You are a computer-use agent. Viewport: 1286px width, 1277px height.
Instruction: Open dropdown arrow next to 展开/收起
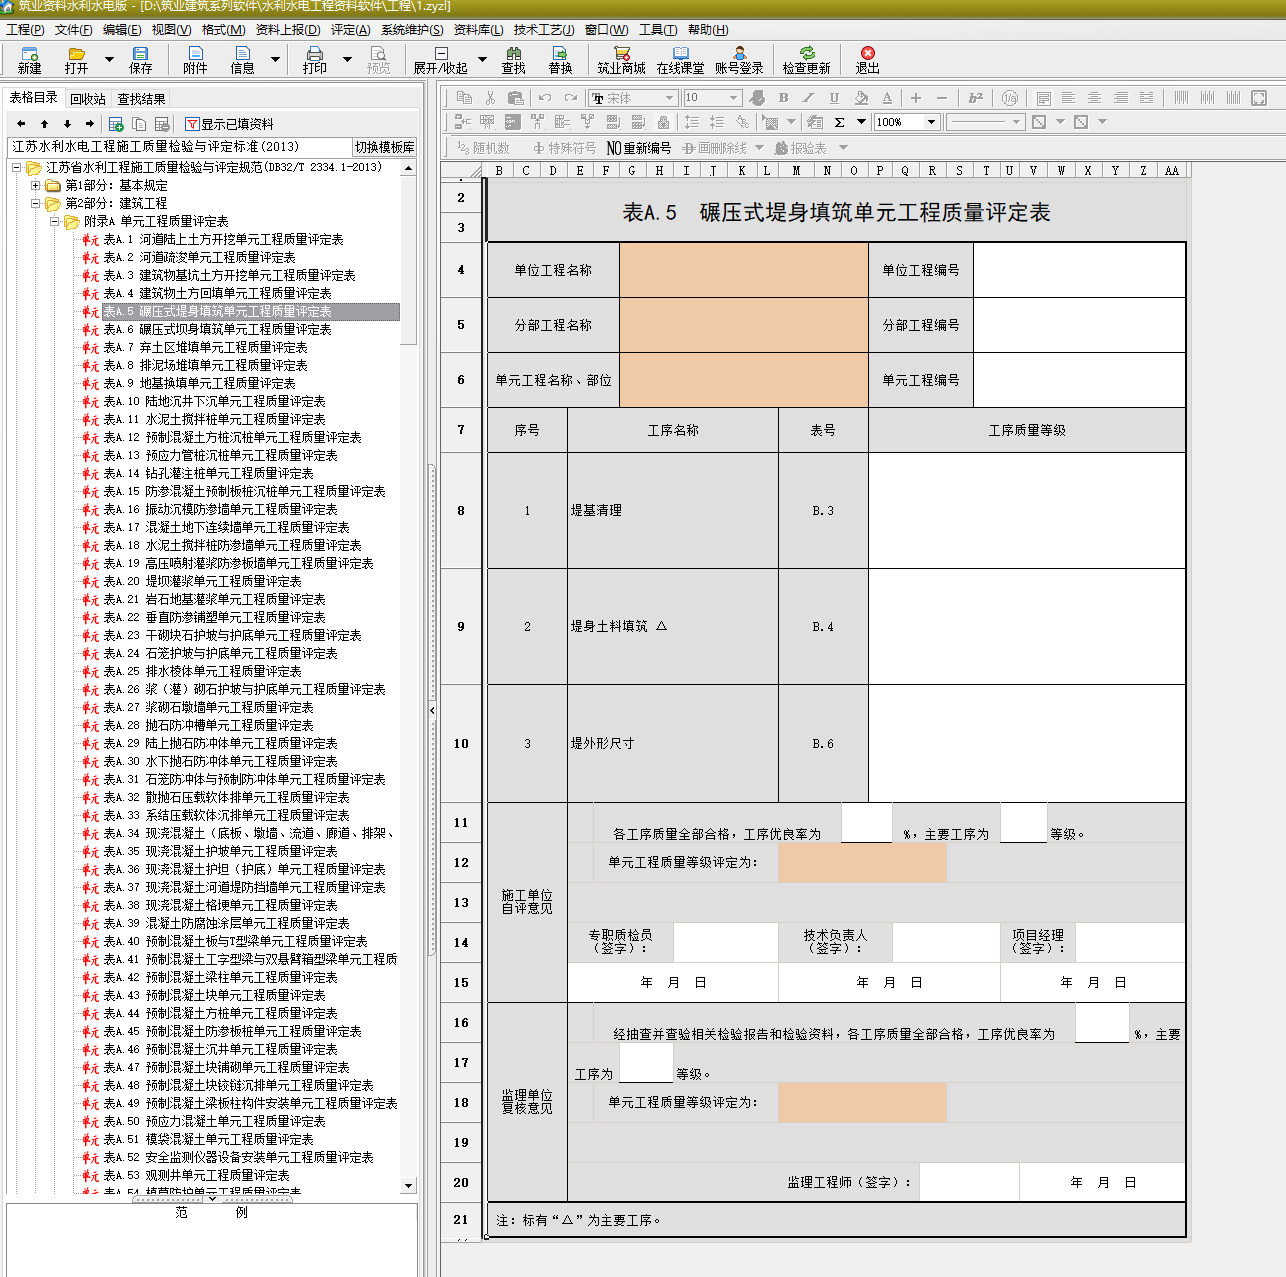pos(482,60)
